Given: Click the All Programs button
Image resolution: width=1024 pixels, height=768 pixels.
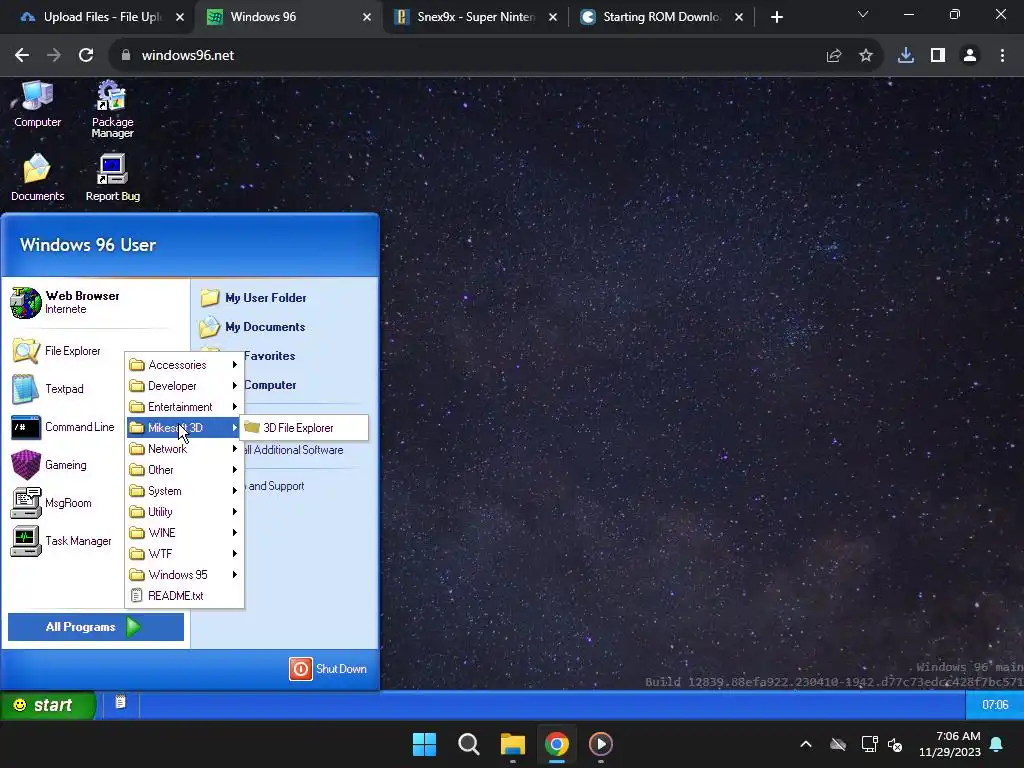Looking at the screenshot, I should point(96,627).
